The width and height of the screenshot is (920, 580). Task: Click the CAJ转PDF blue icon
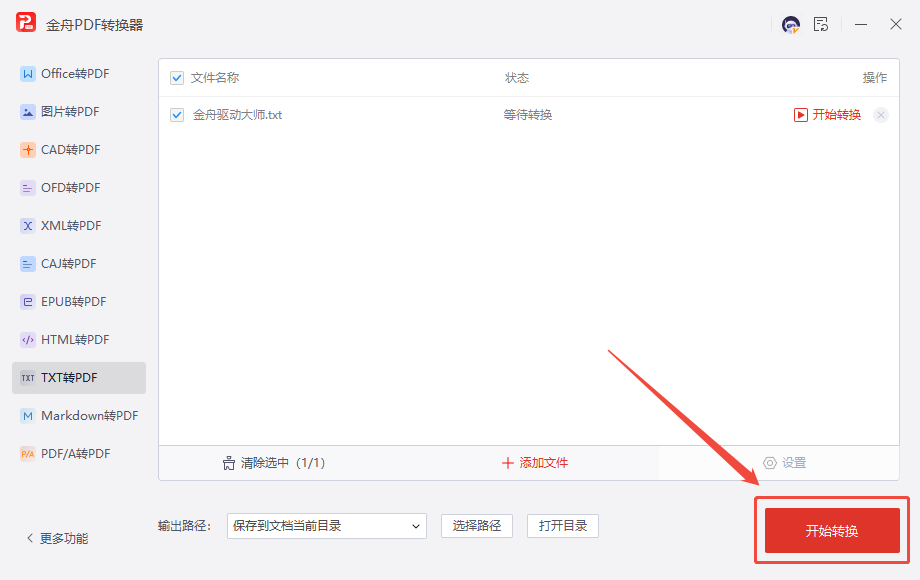point(28,264)
